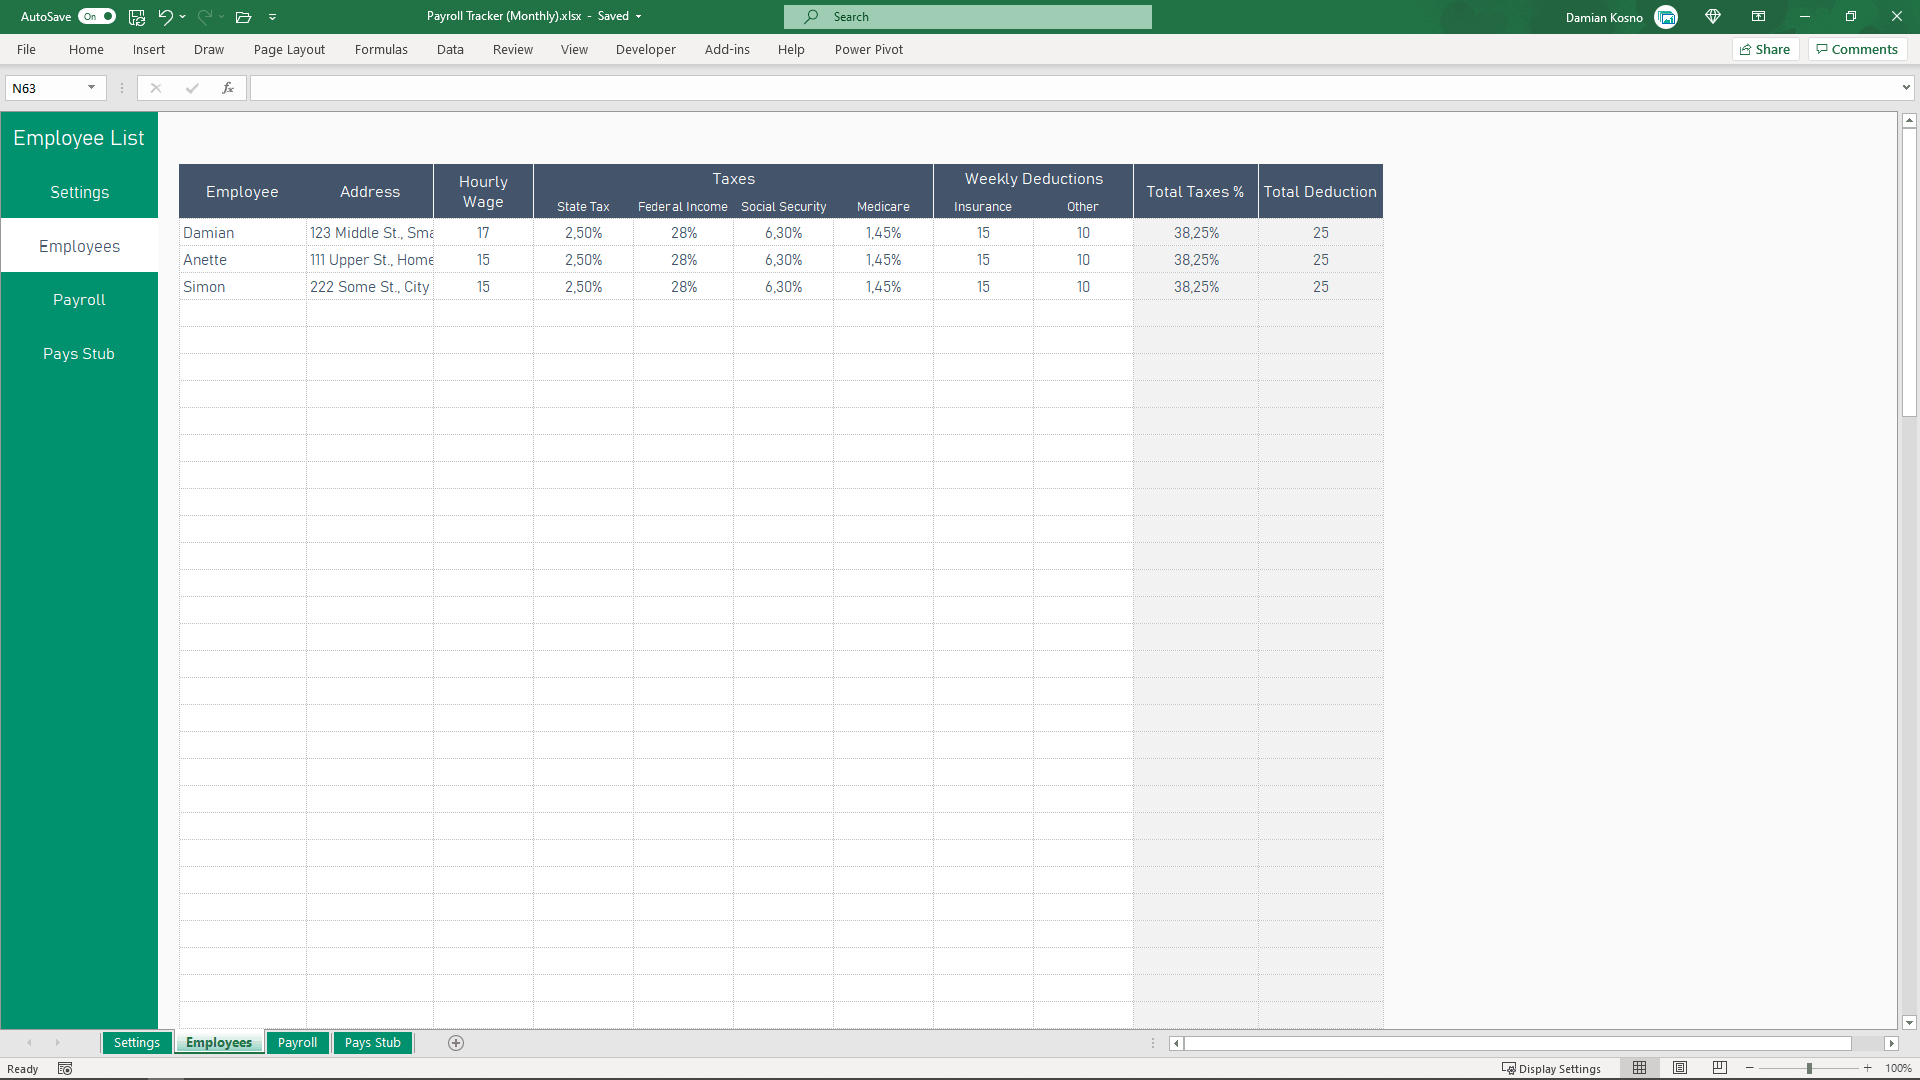The height and width of the screenshot is (1080, 1920).
Task: Open the Add-ins ribbon tab
Action: [727, 49]
